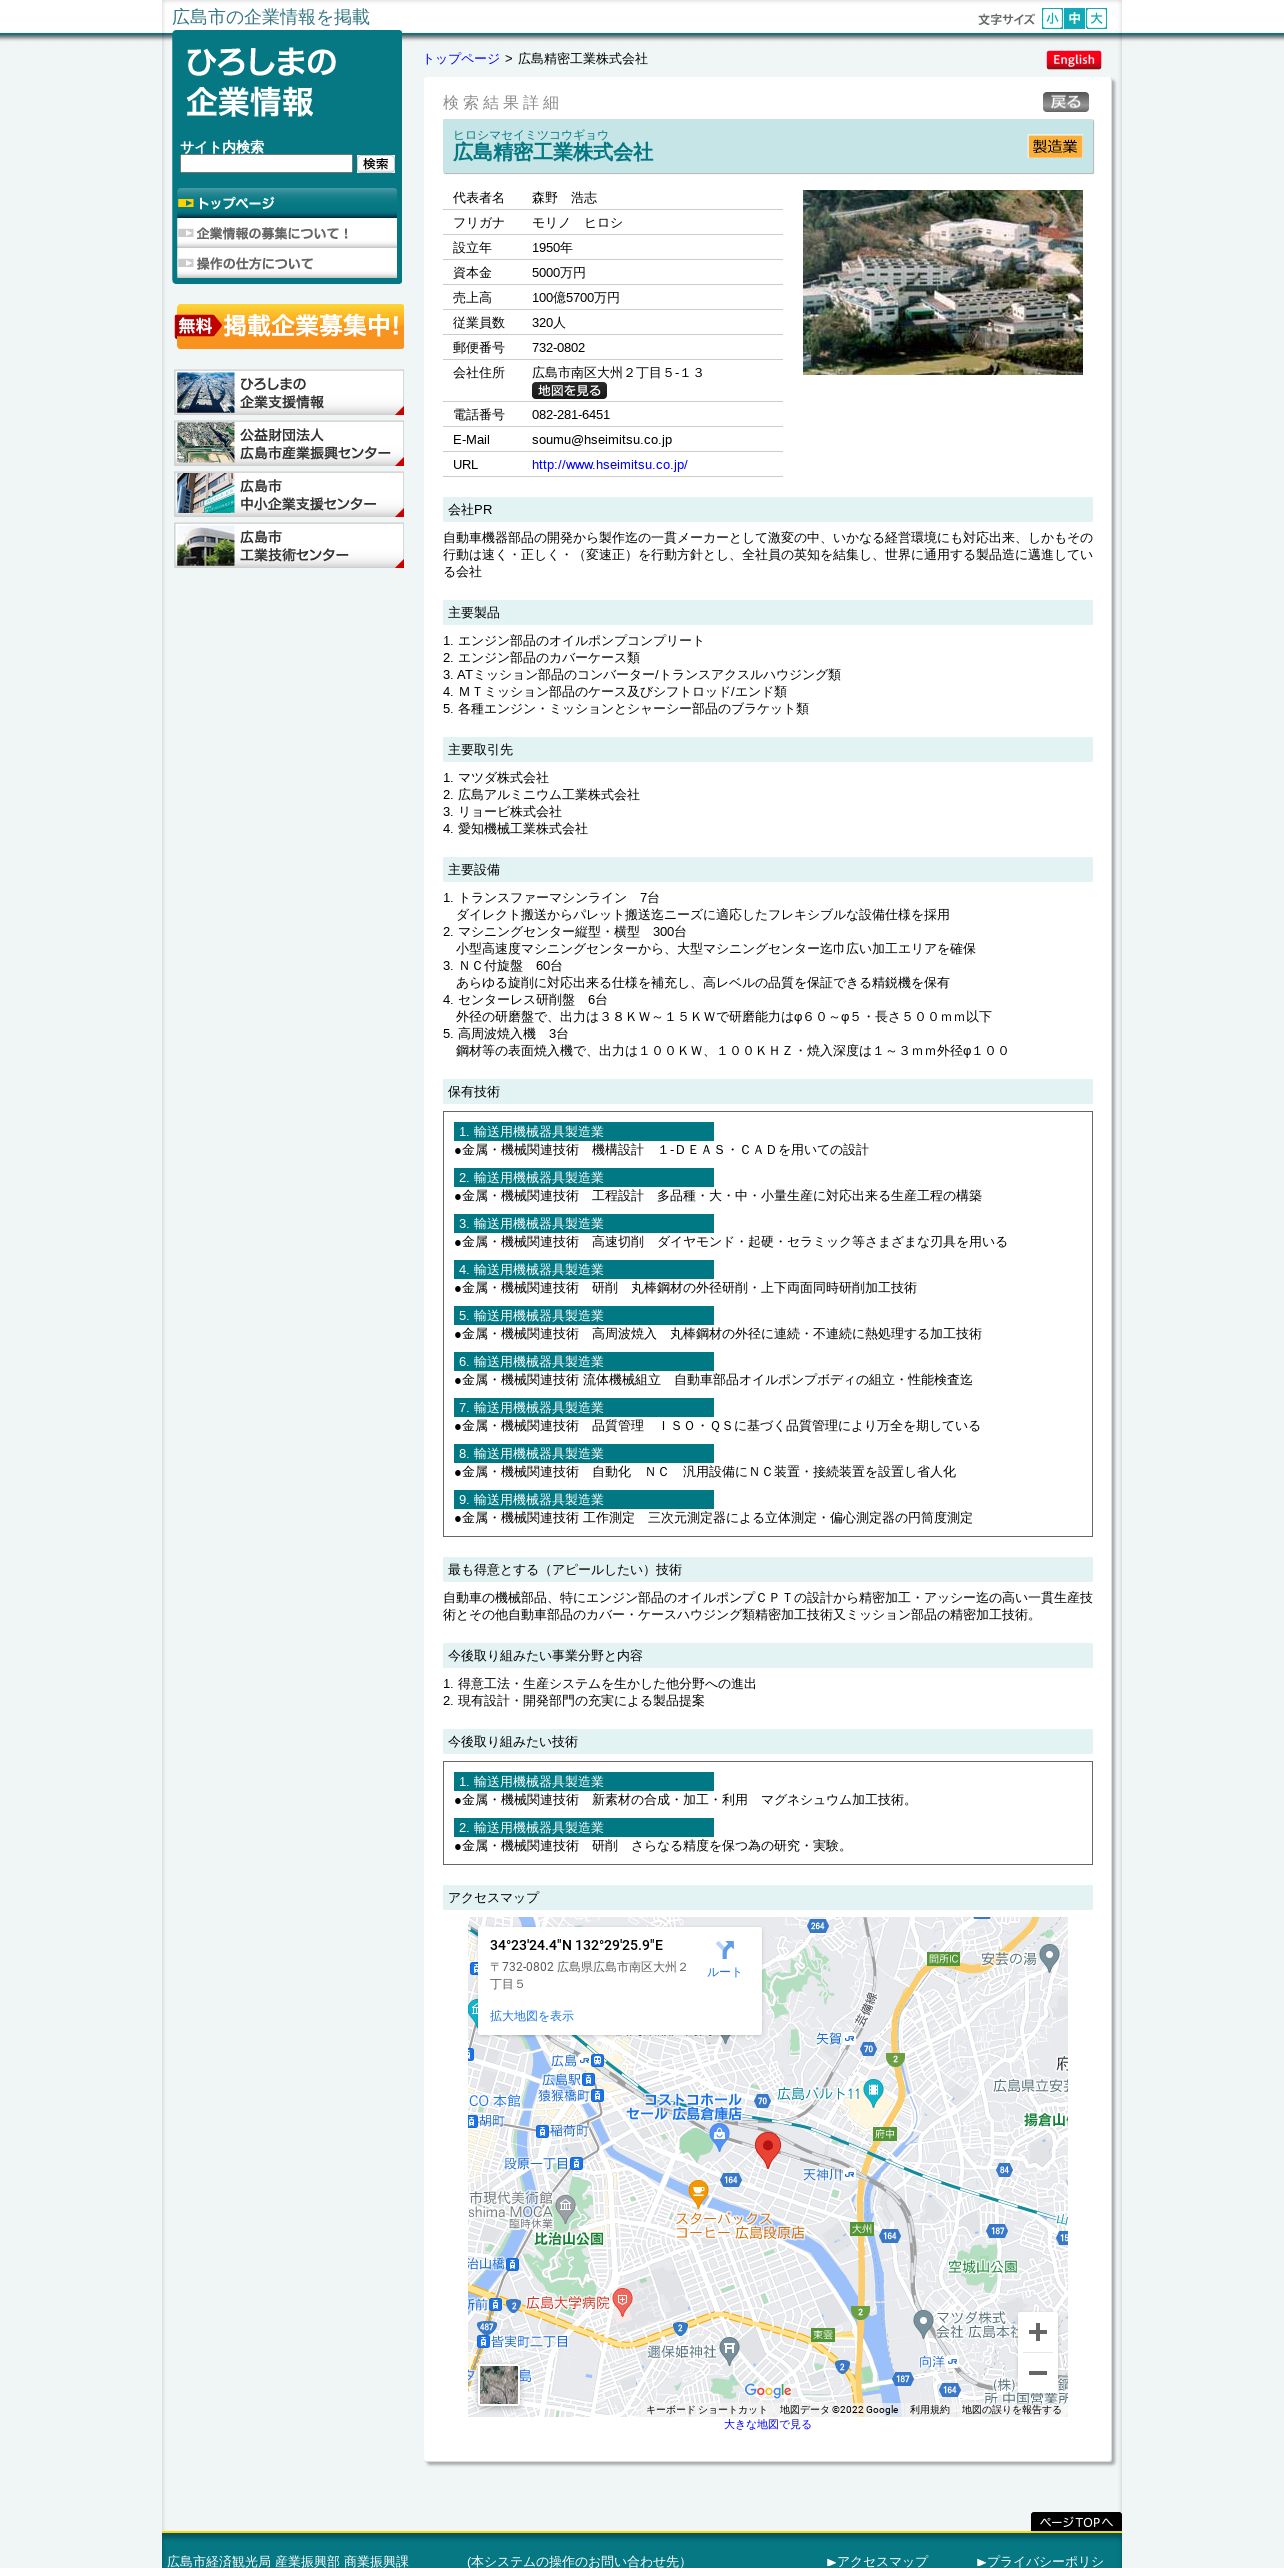Screen dimensions: 1284x2568
Task: Switch the page to English
Action: pos(1074,60)
